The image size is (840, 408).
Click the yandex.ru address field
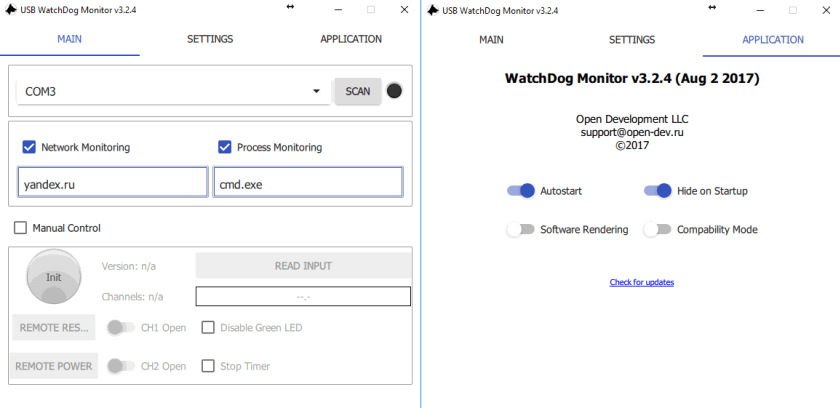(x=112, y=183)
